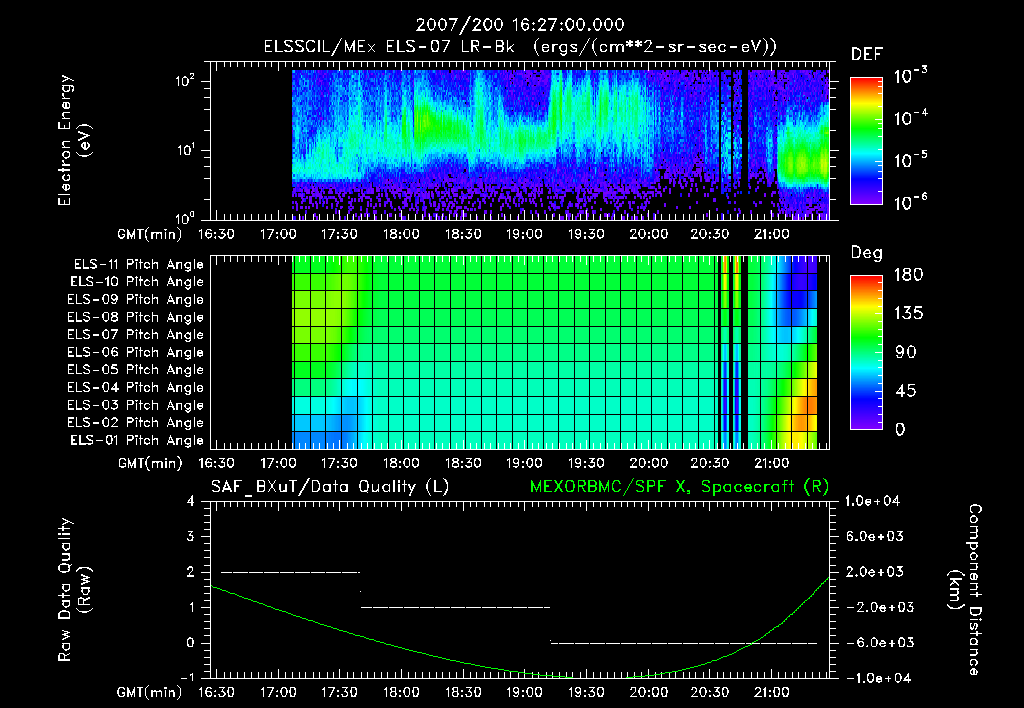
Task: Click the ELS-09 Pitch Angle row label
Action: click(x=135, y=299)
